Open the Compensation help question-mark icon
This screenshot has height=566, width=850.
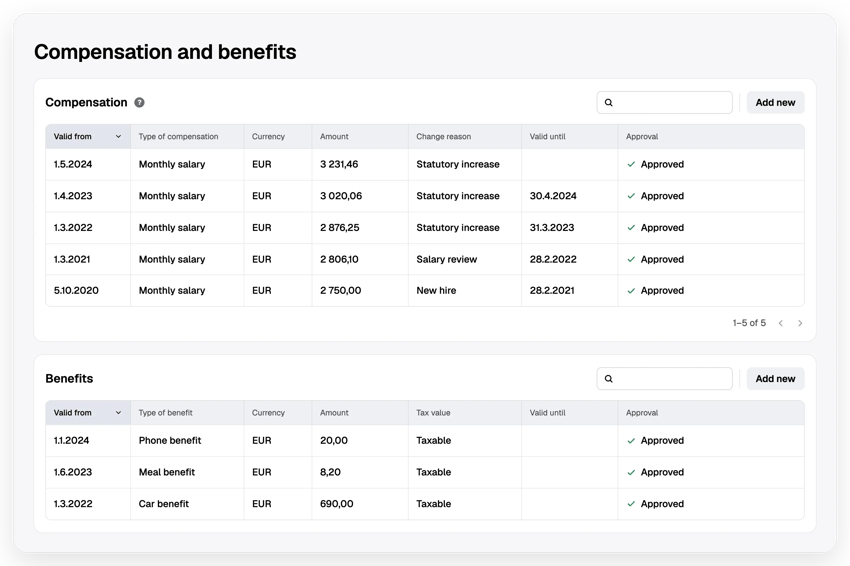[139, 102]
